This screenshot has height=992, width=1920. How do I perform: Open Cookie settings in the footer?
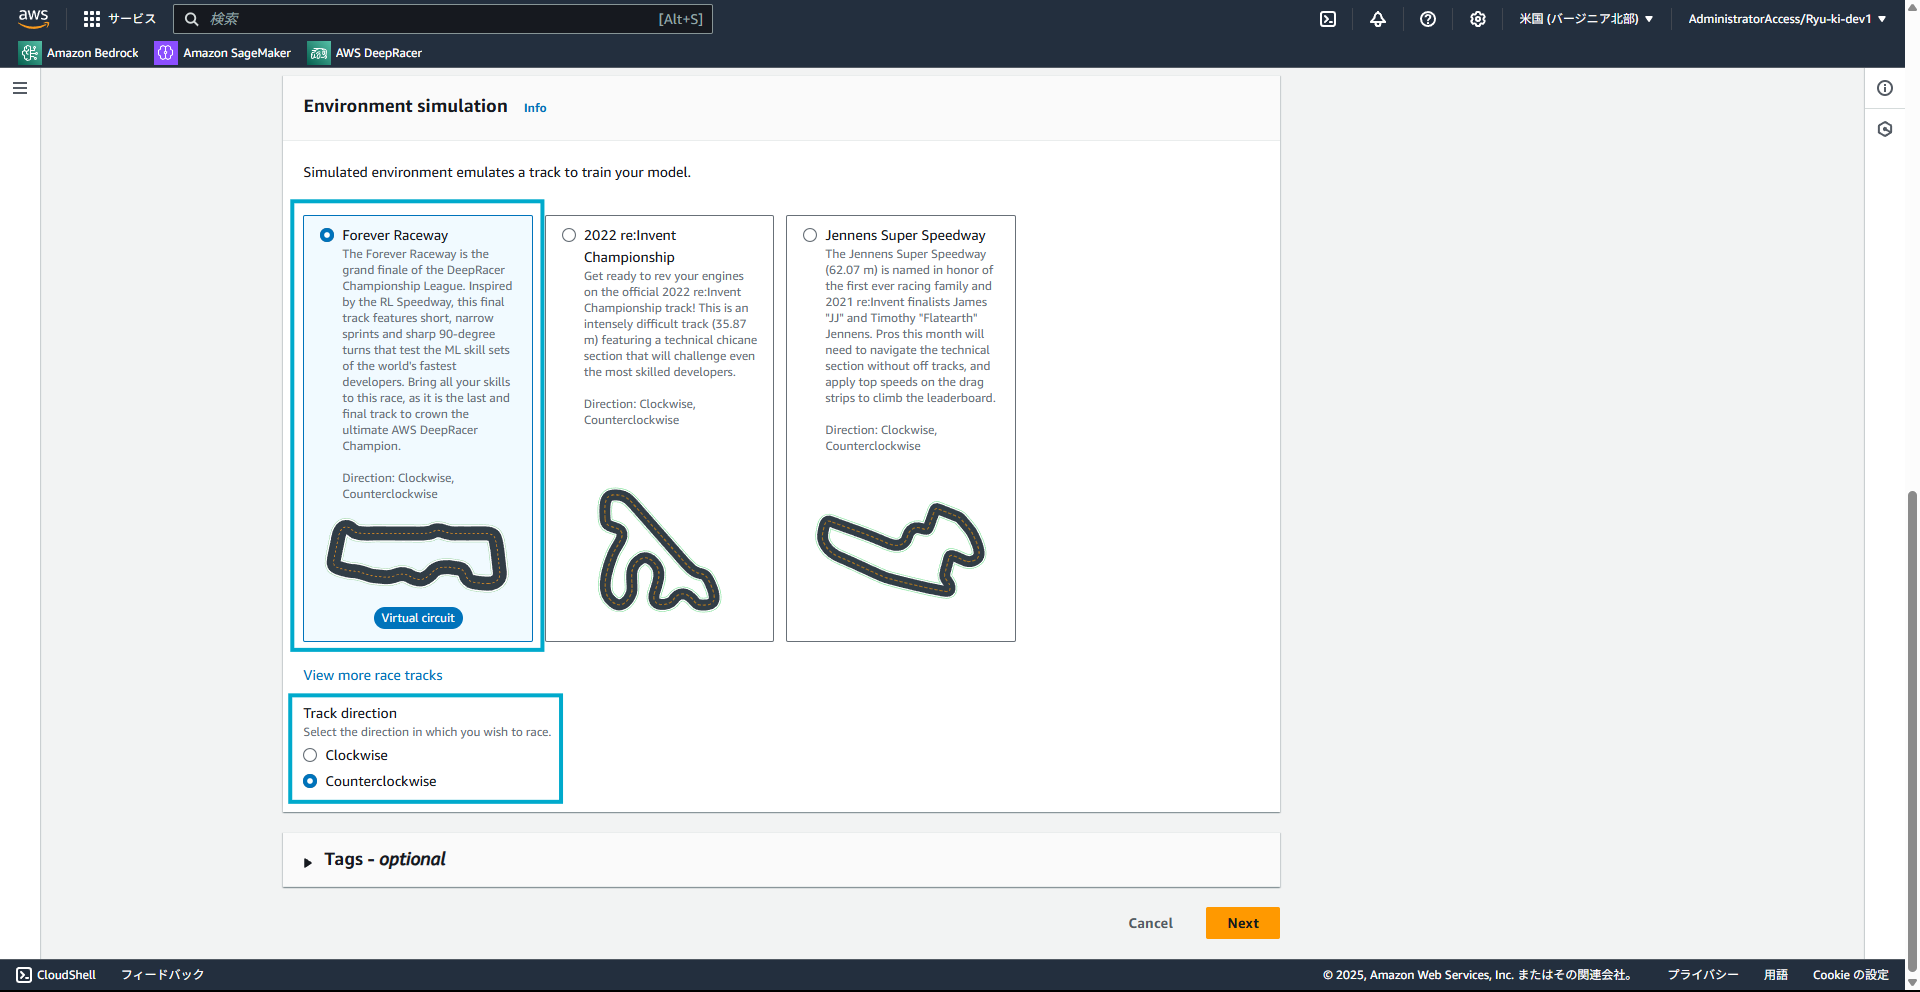tap(1850, 975)
